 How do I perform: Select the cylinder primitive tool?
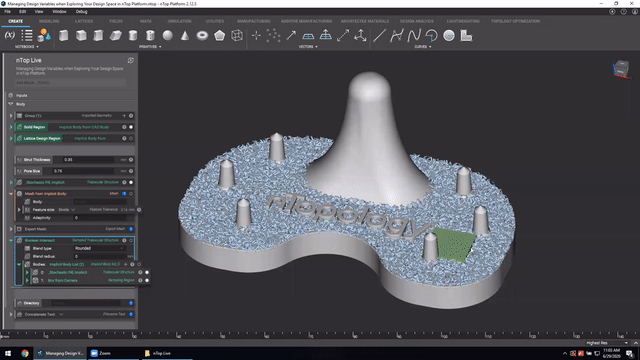(x=133, y=36)
